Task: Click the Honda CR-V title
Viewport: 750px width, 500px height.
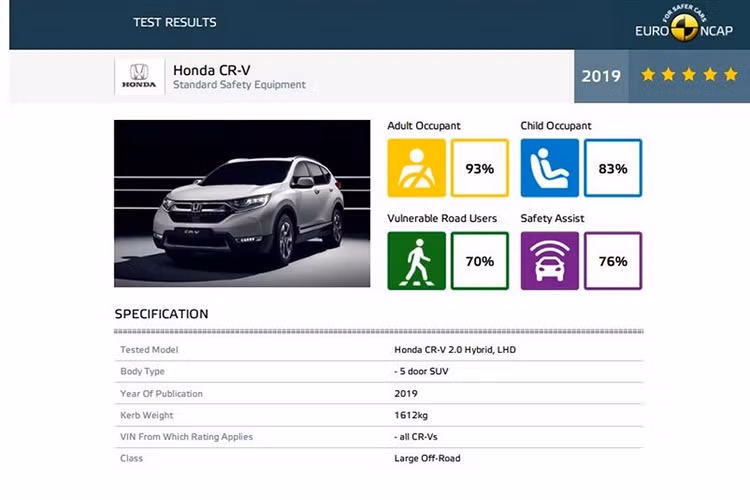Action: [x=211, y=70]
